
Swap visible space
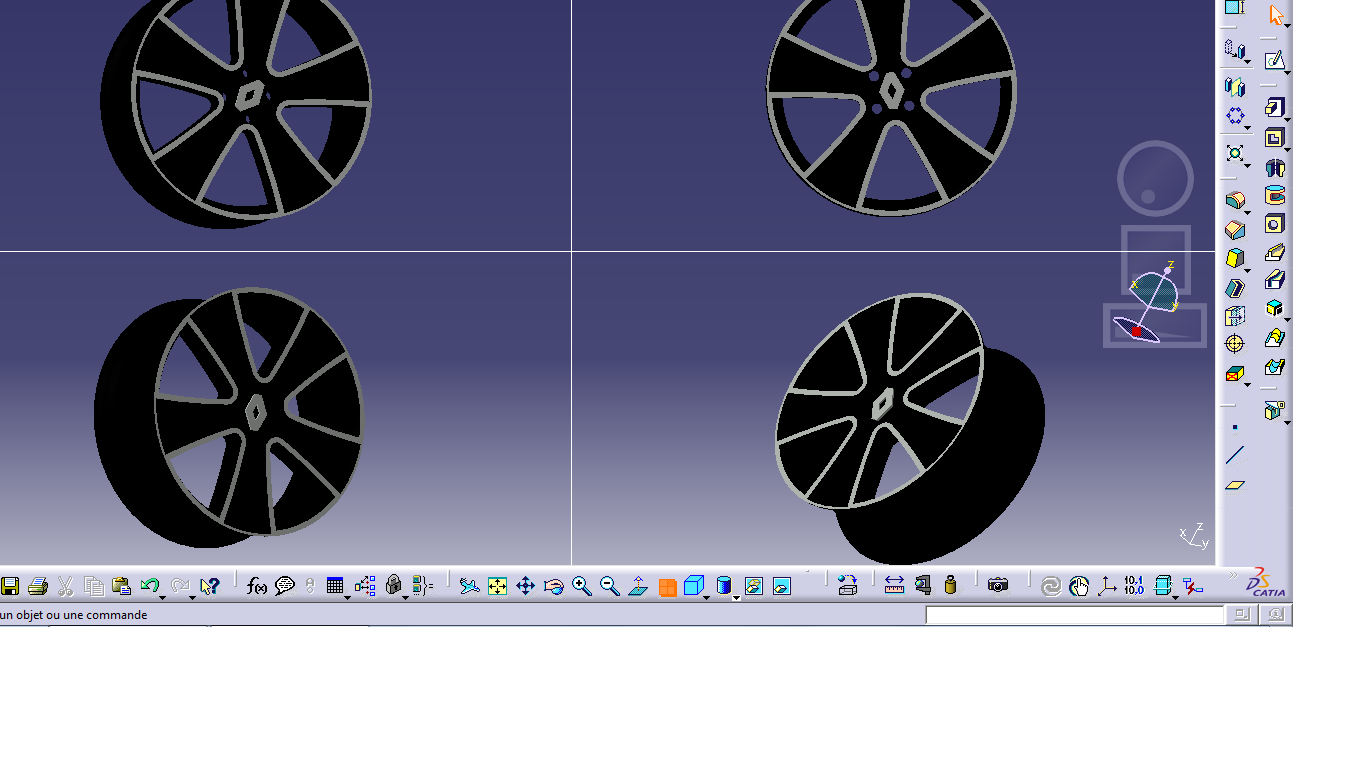tap(782, 586)
